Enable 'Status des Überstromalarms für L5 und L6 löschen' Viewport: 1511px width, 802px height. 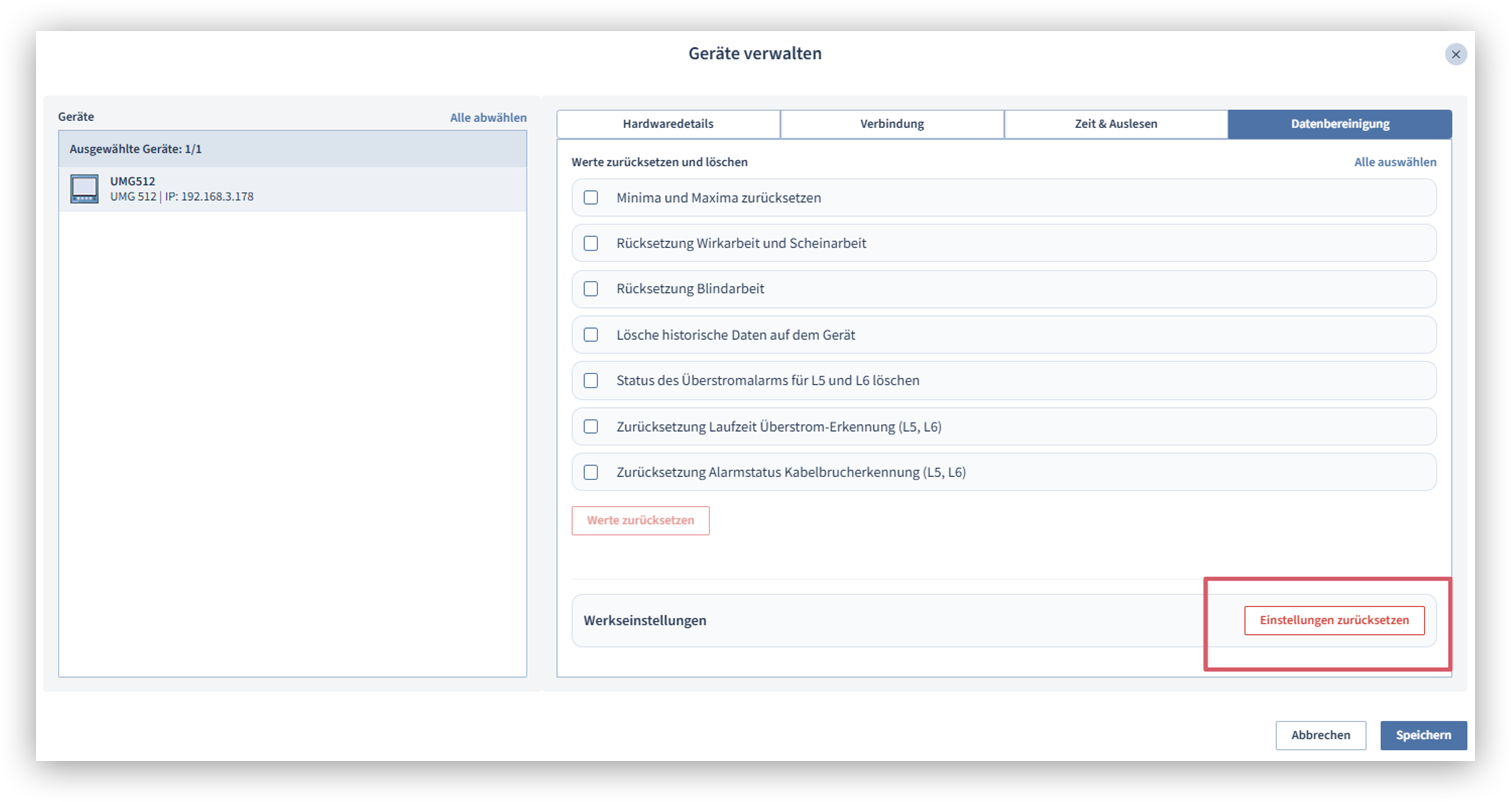[x=590, y=380]
